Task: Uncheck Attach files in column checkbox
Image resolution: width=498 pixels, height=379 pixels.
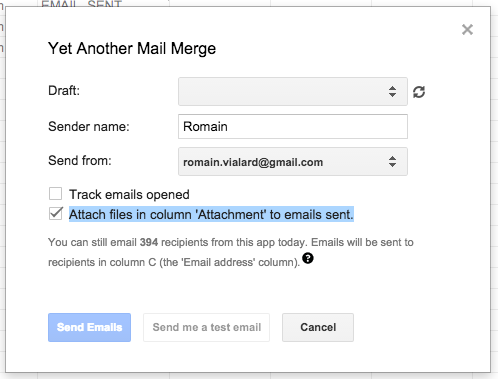Action: tap(55, 214)
